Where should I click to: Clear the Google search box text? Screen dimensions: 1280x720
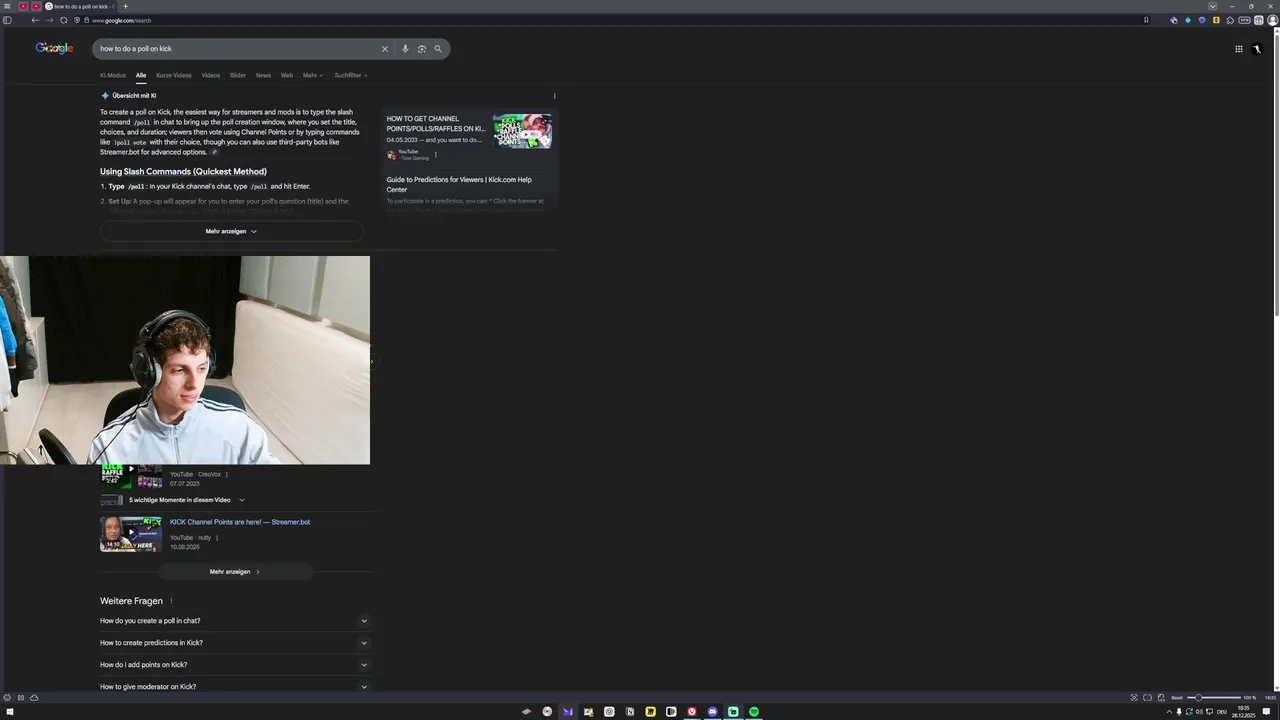[x=384, y=49]
